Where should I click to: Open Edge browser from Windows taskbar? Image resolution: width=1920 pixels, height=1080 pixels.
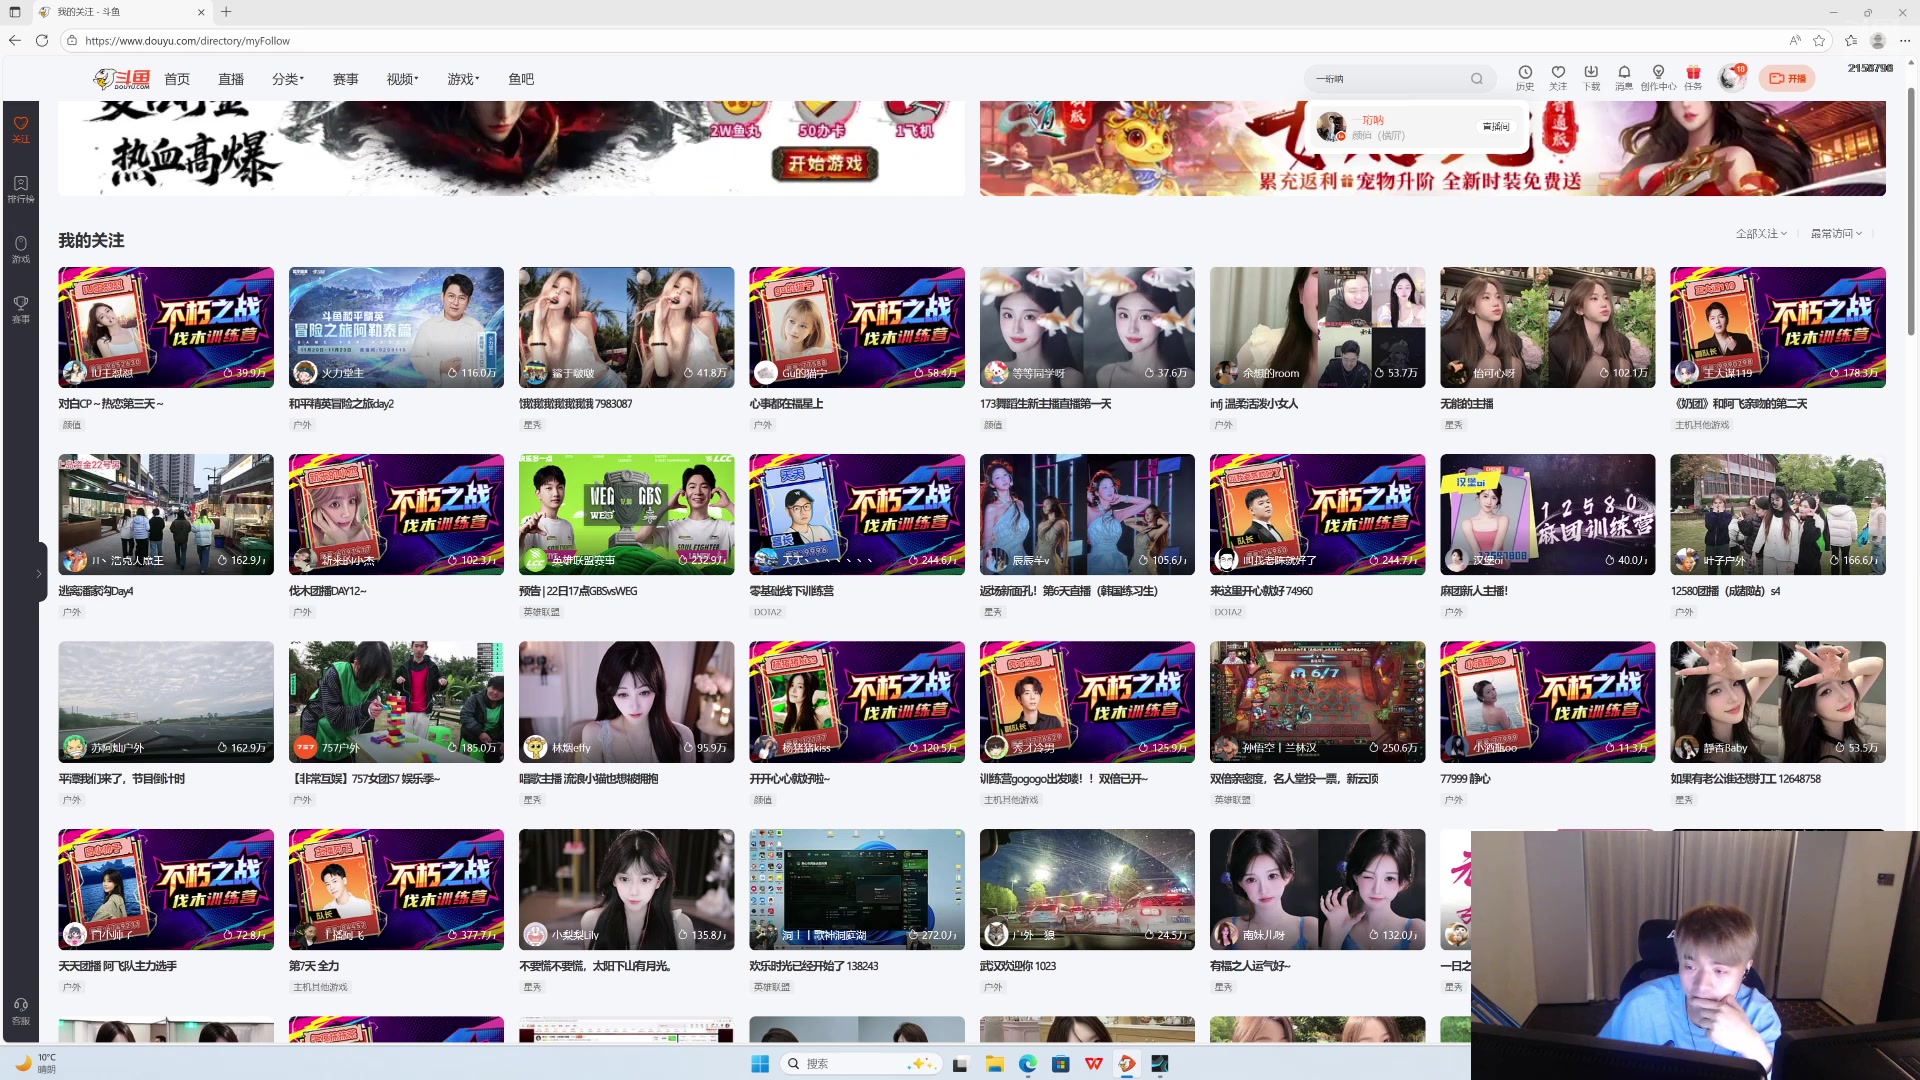(x=1027, y=1064)
